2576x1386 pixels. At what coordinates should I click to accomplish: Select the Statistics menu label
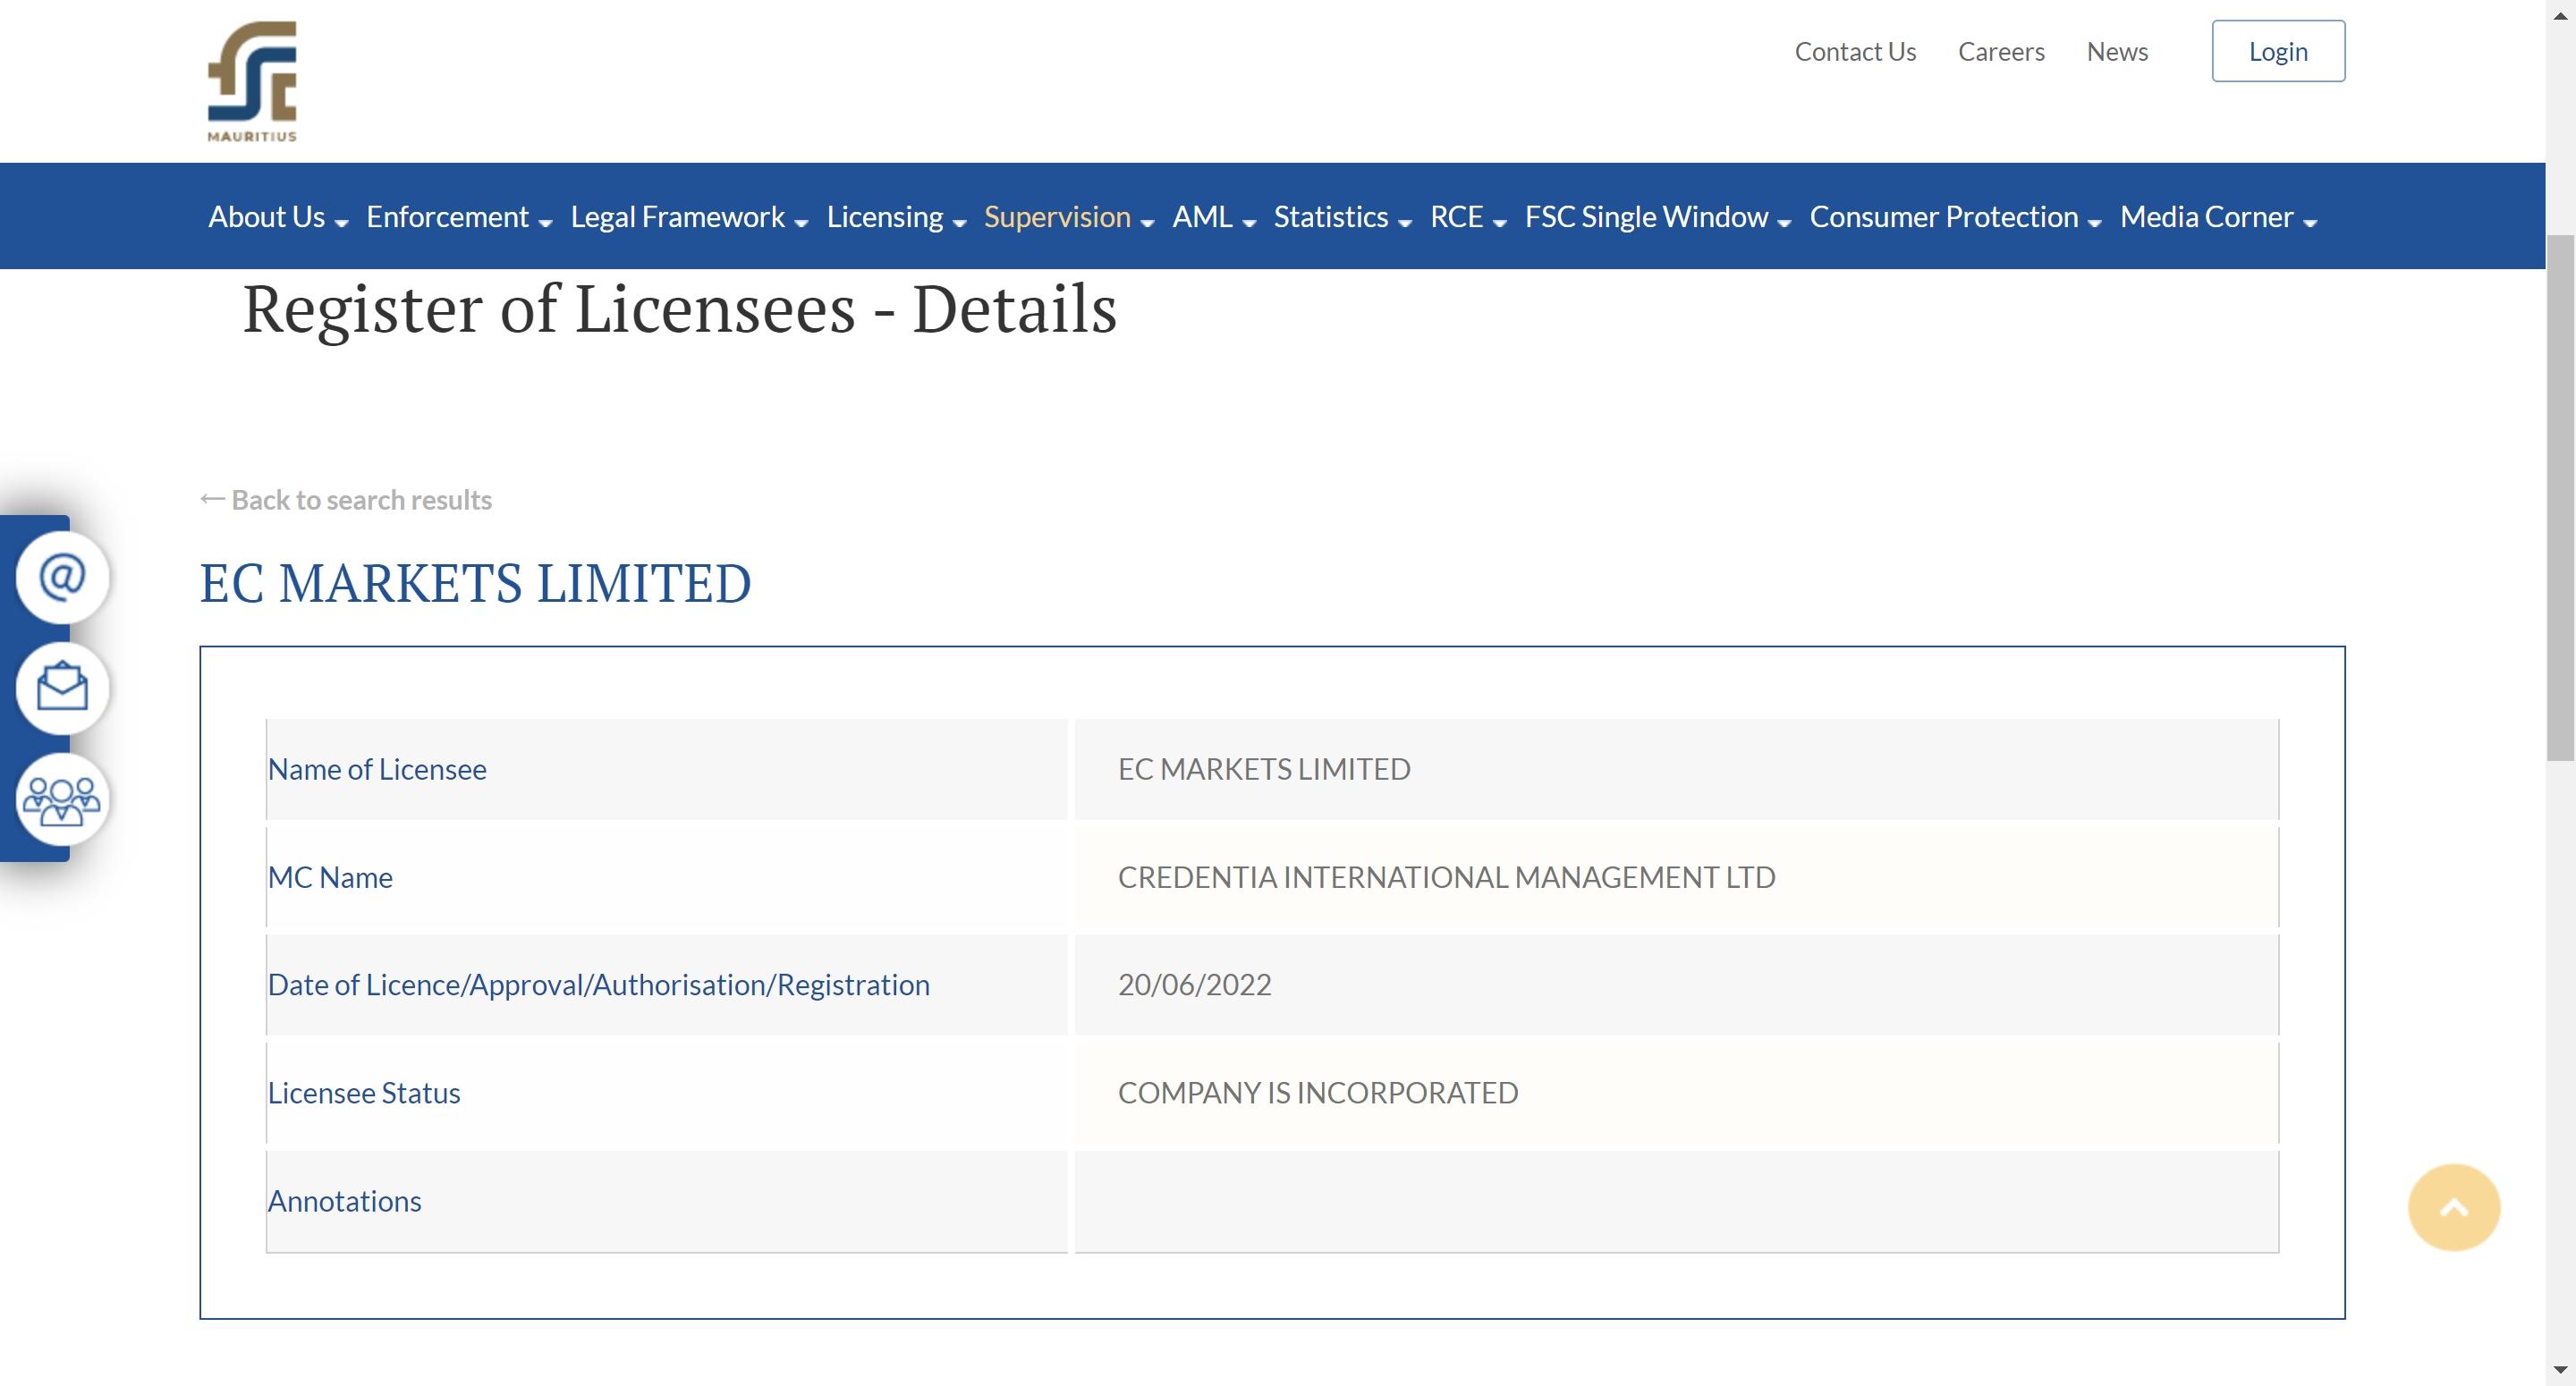(1331, 217)
